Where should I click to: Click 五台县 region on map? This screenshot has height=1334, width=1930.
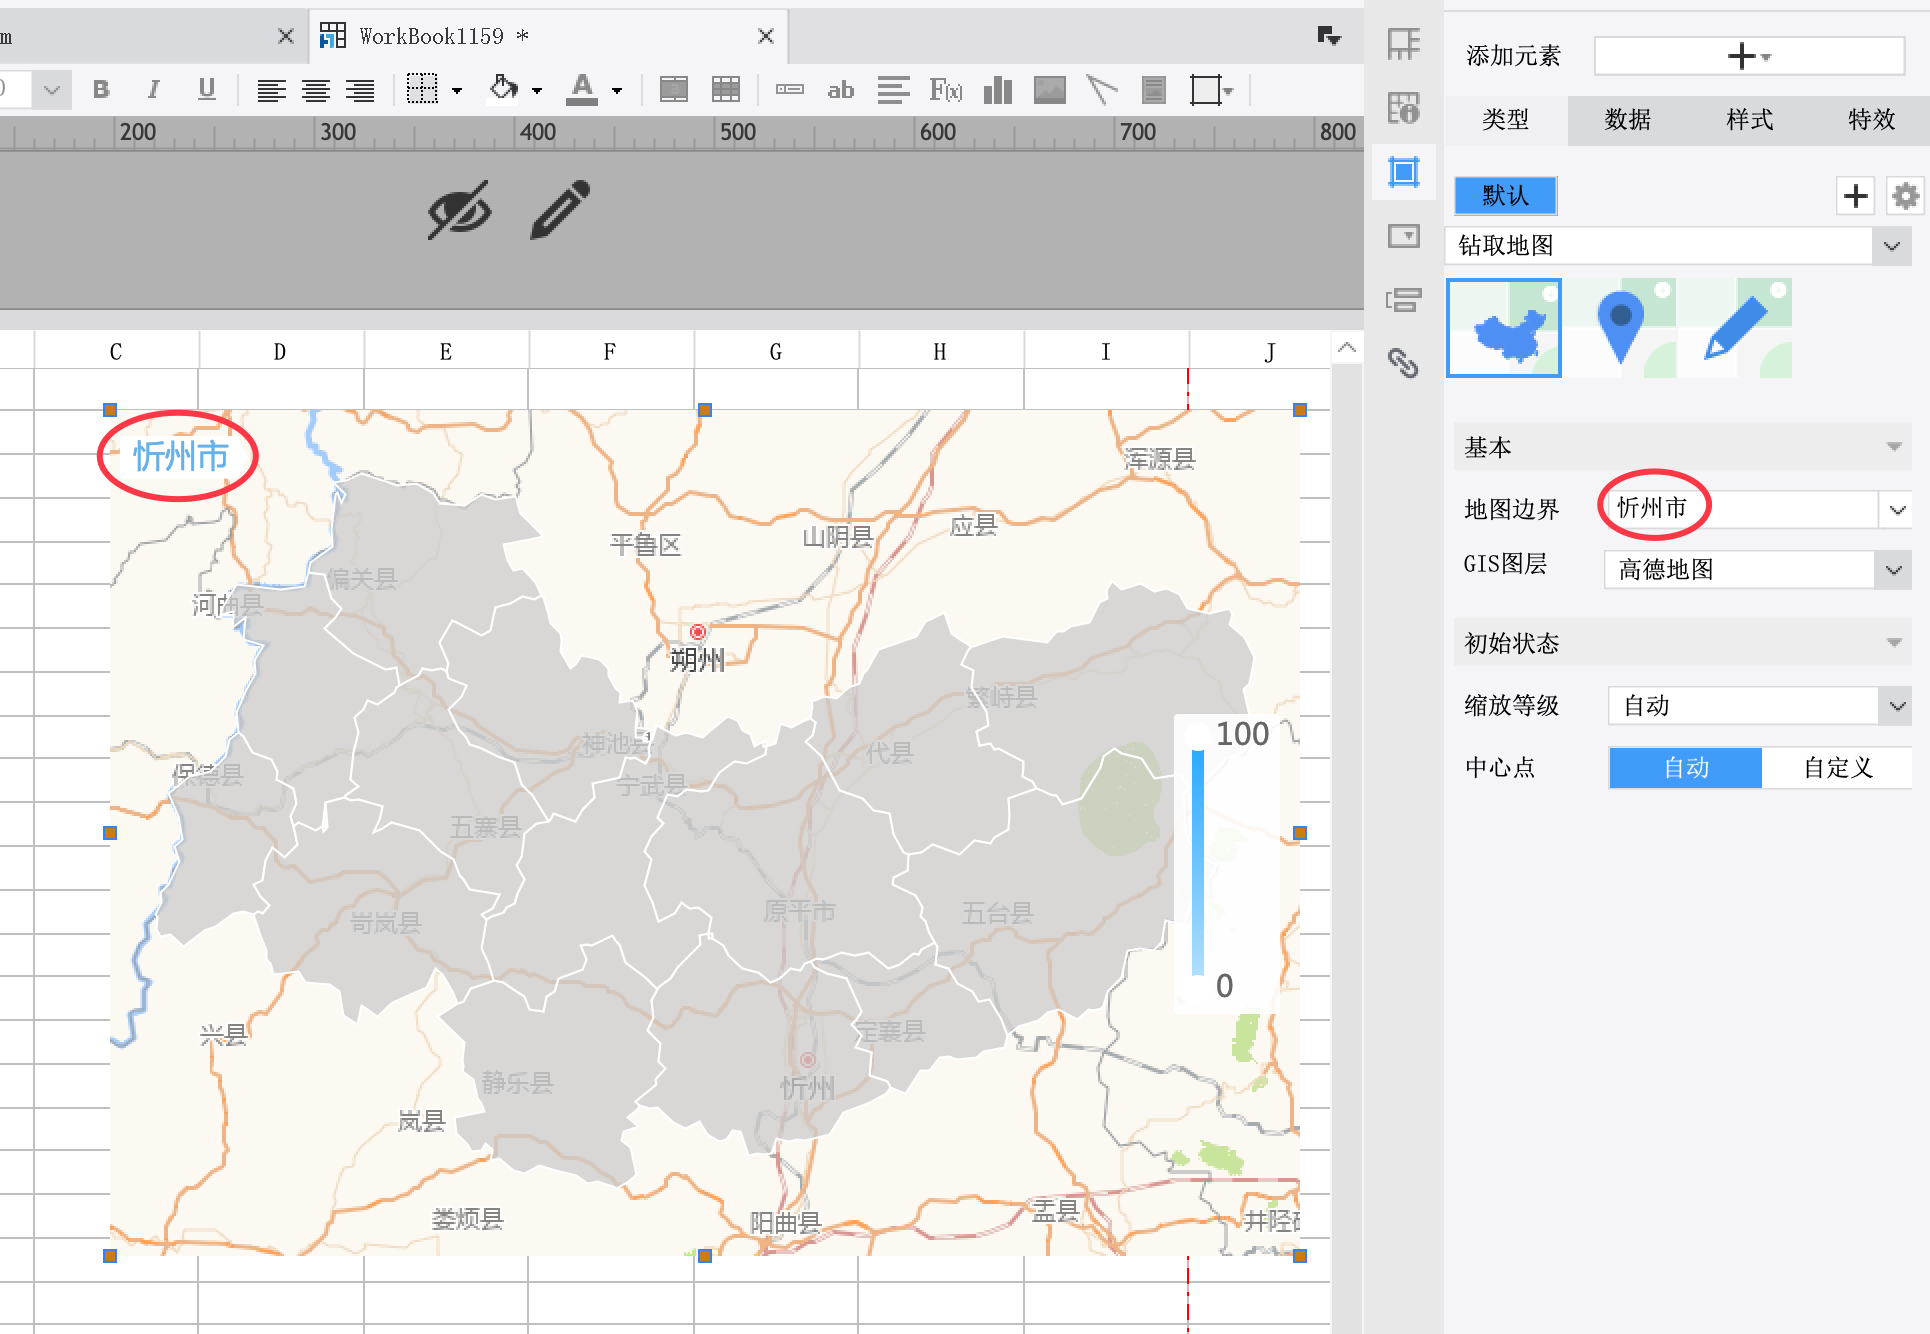click(x=997, y=913)
